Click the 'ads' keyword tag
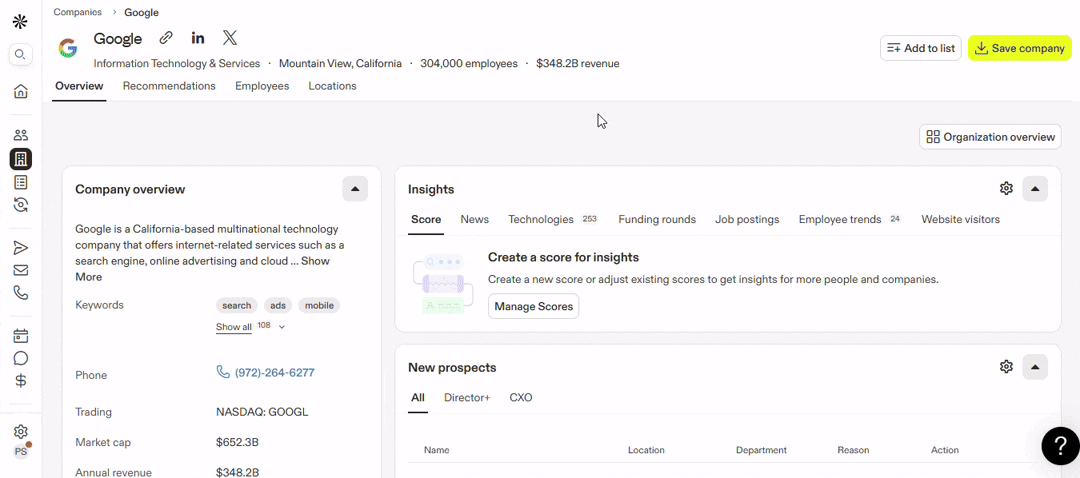 278,305
